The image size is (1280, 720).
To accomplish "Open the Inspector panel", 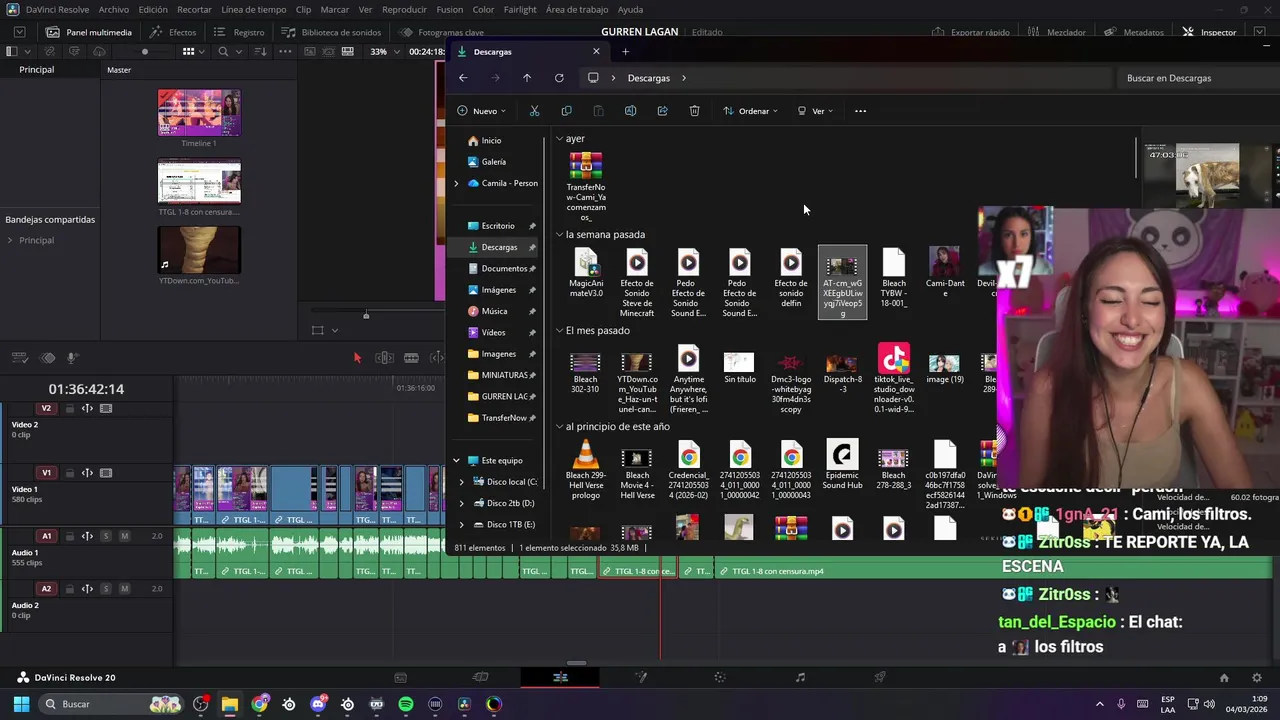I will point(1209,32).
